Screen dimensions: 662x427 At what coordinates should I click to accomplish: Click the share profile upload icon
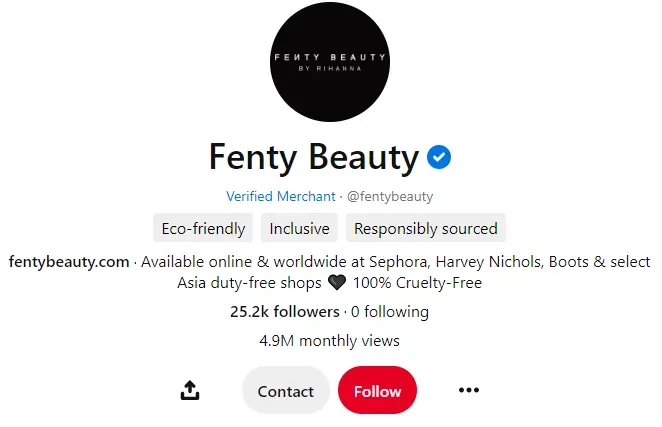(x=190, y=391)
